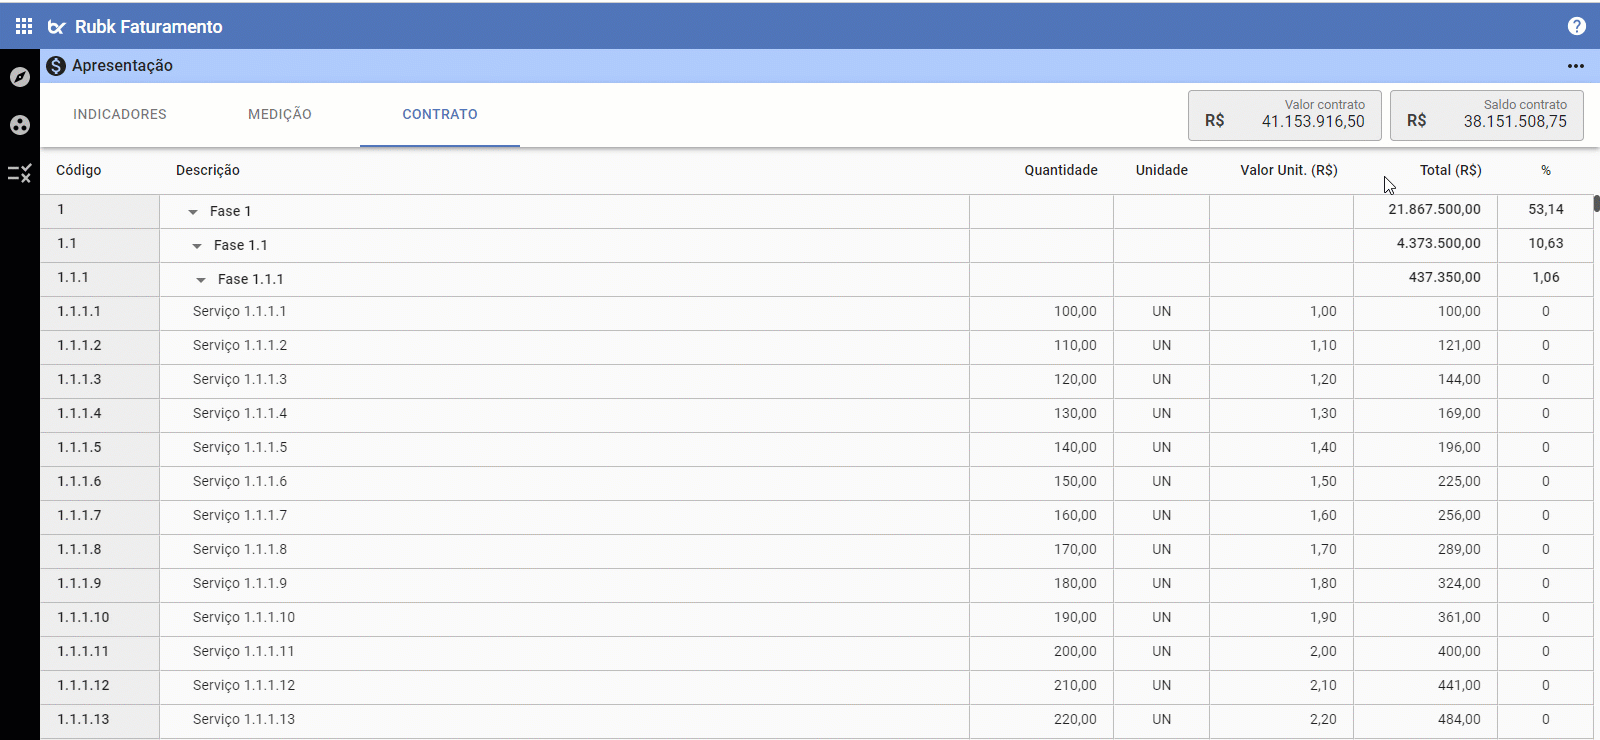Switch to the Indicadores tab

coord(120,114)
